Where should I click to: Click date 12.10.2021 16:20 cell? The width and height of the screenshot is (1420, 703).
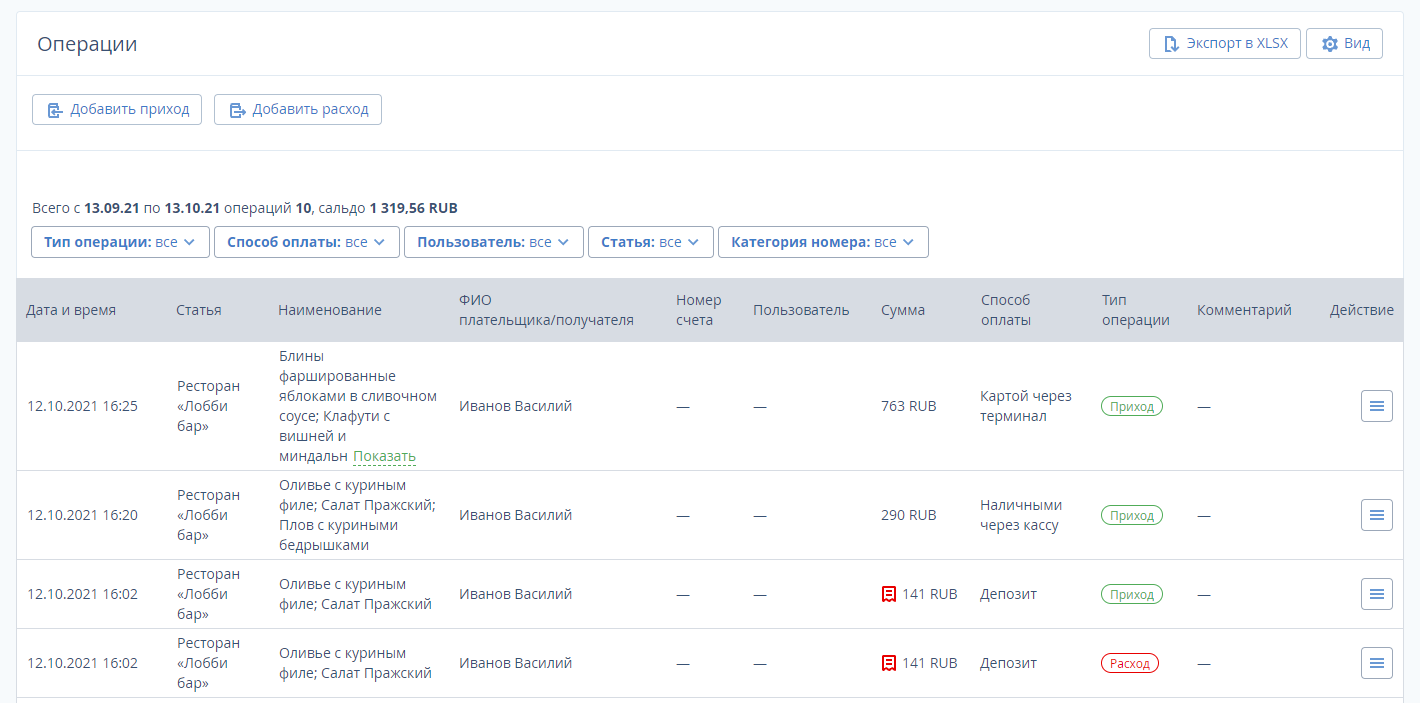(82, 515)
